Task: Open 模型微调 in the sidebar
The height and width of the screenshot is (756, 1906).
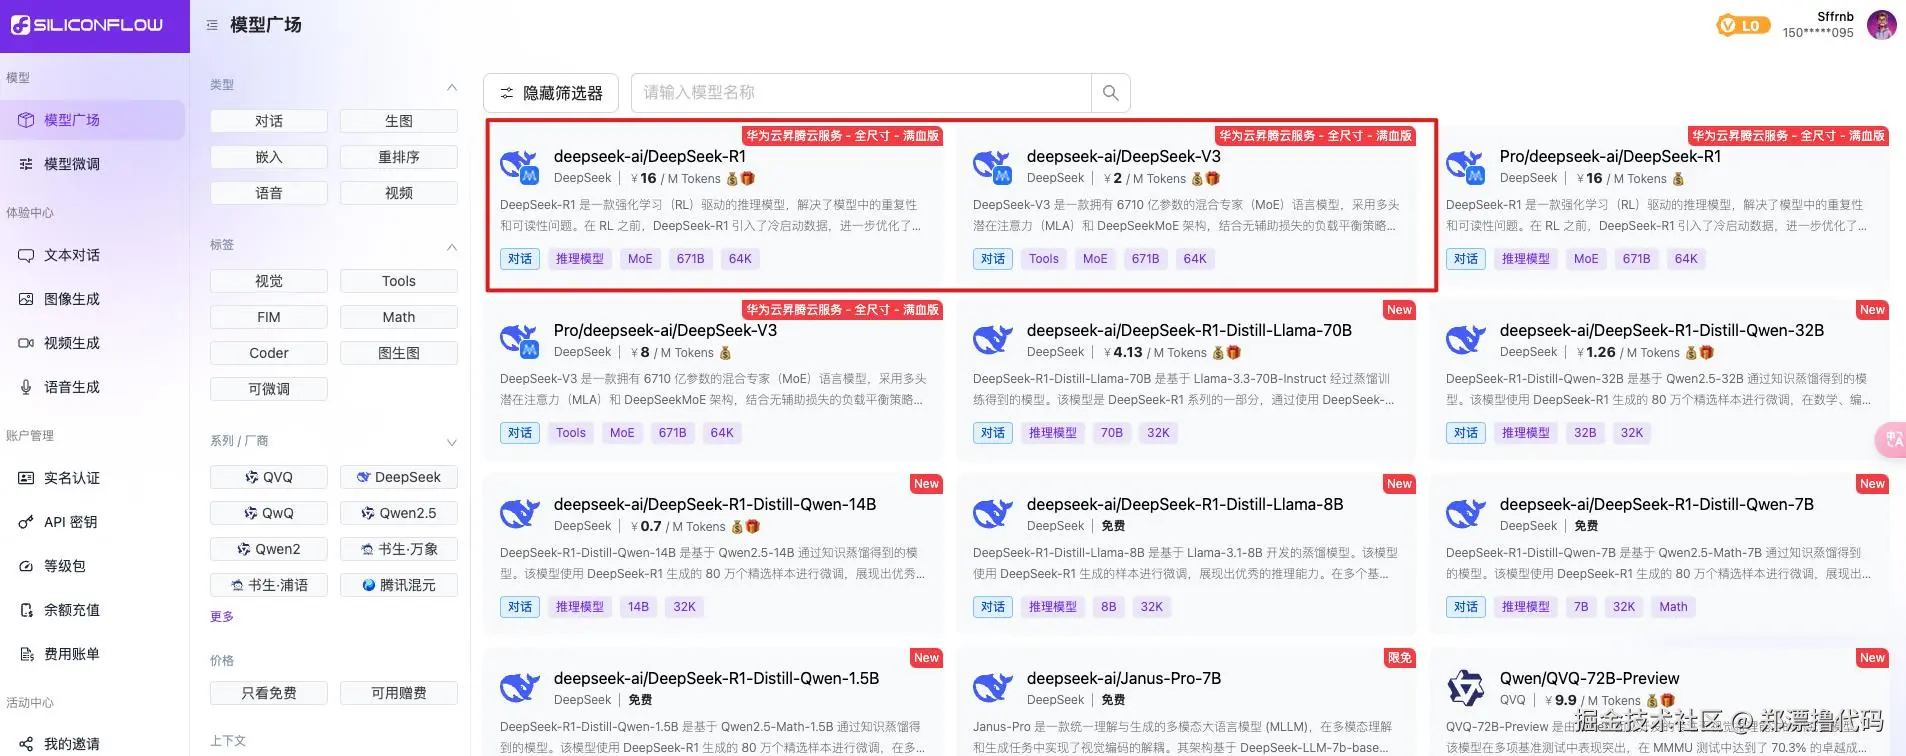Action: pos(92,164)
